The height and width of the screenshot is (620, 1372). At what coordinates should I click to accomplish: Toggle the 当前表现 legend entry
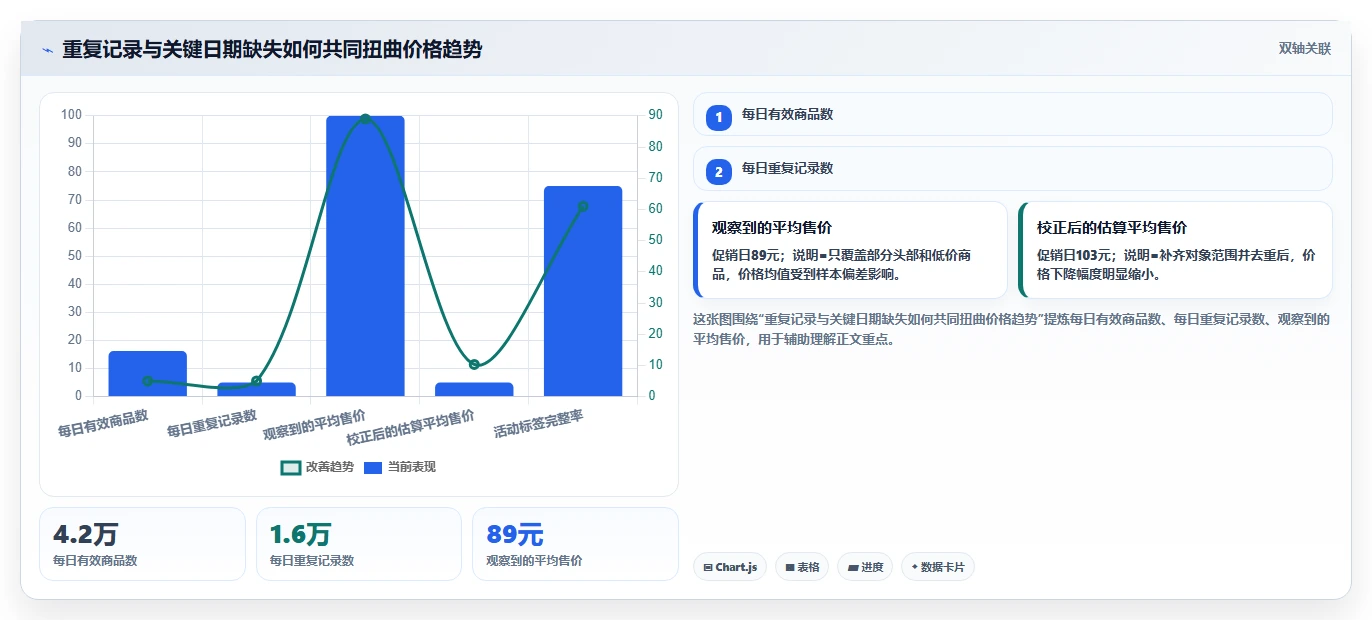(399, 467)
